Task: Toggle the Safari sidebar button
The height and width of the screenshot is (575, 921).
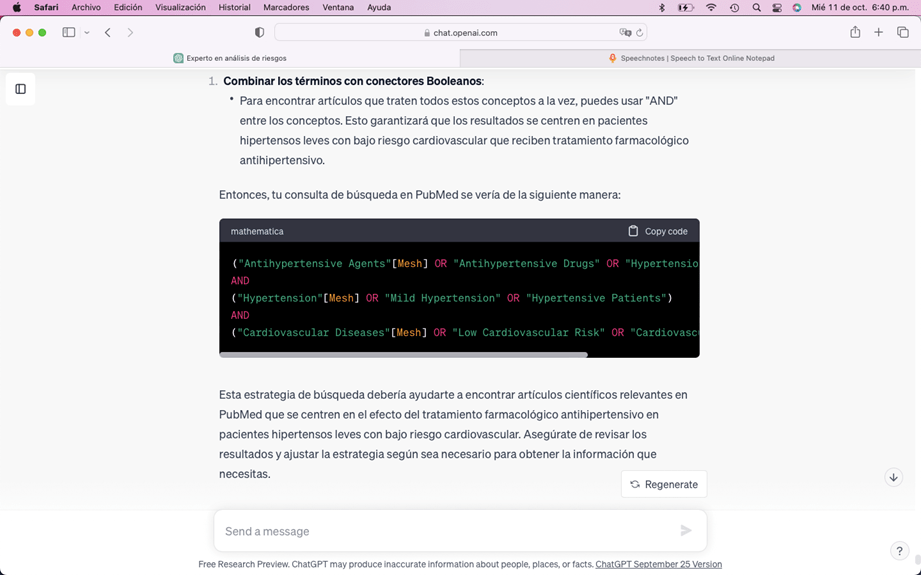Action: pyautogui.click(x=69, y=32)
